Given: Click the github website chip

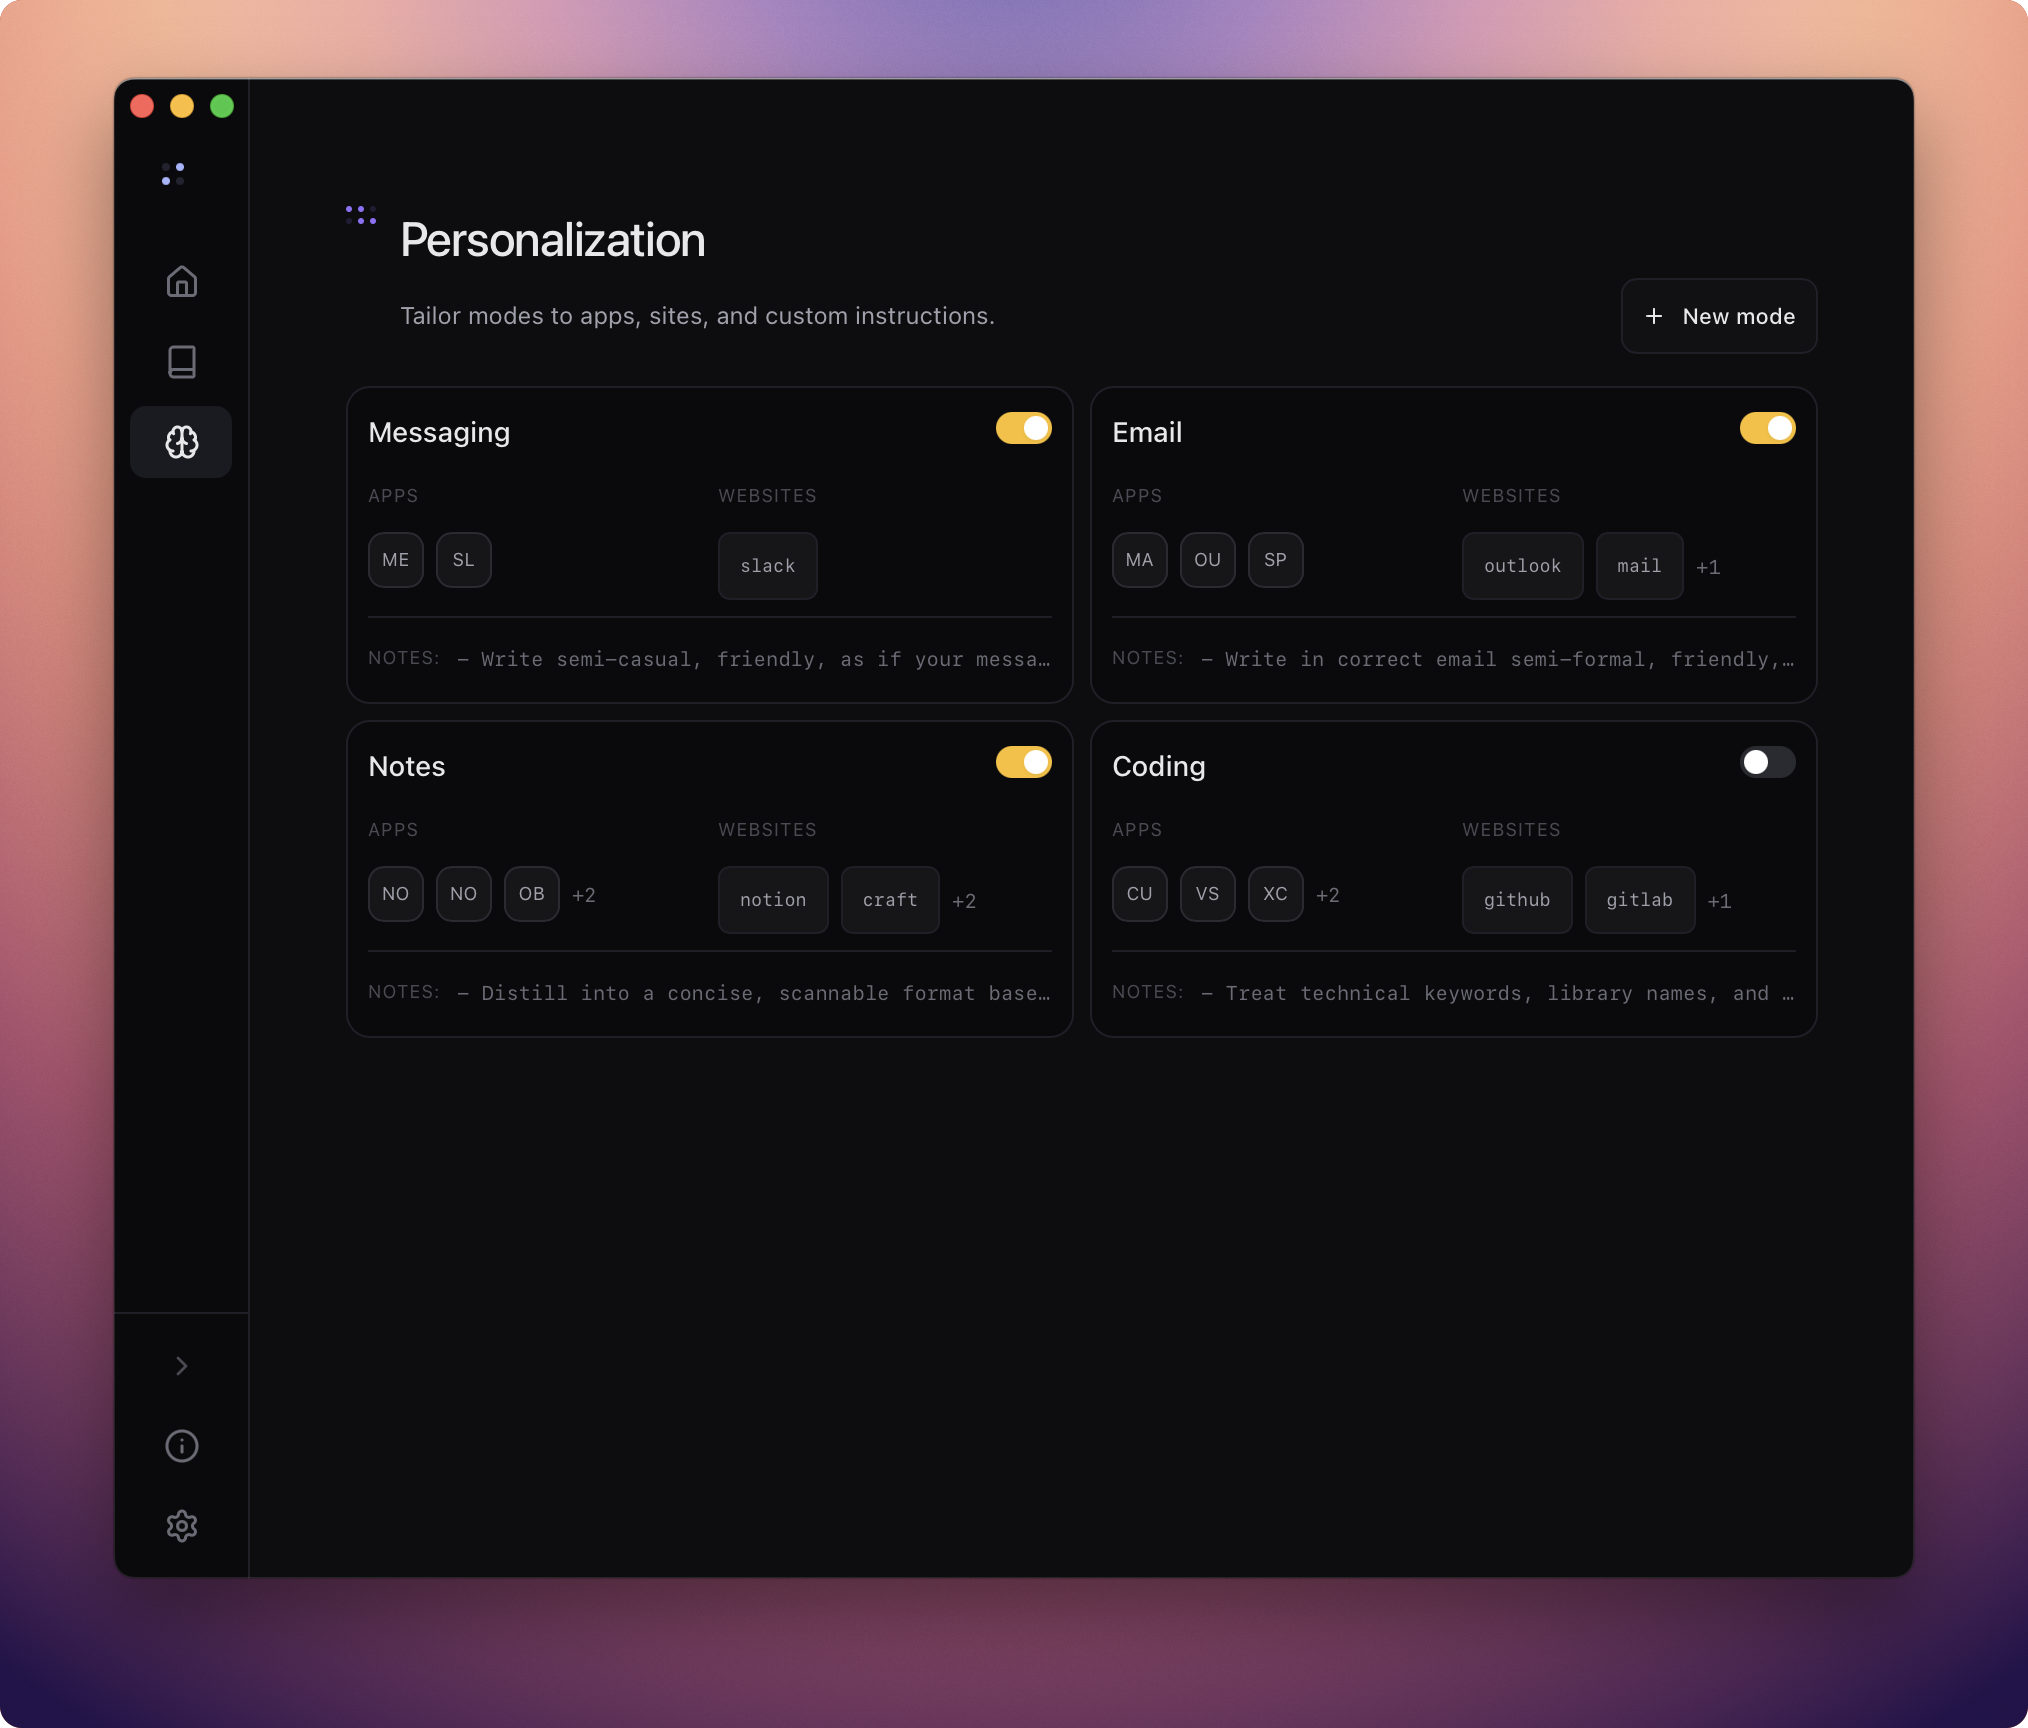Looking at the screenshot, I should 1516,900.
